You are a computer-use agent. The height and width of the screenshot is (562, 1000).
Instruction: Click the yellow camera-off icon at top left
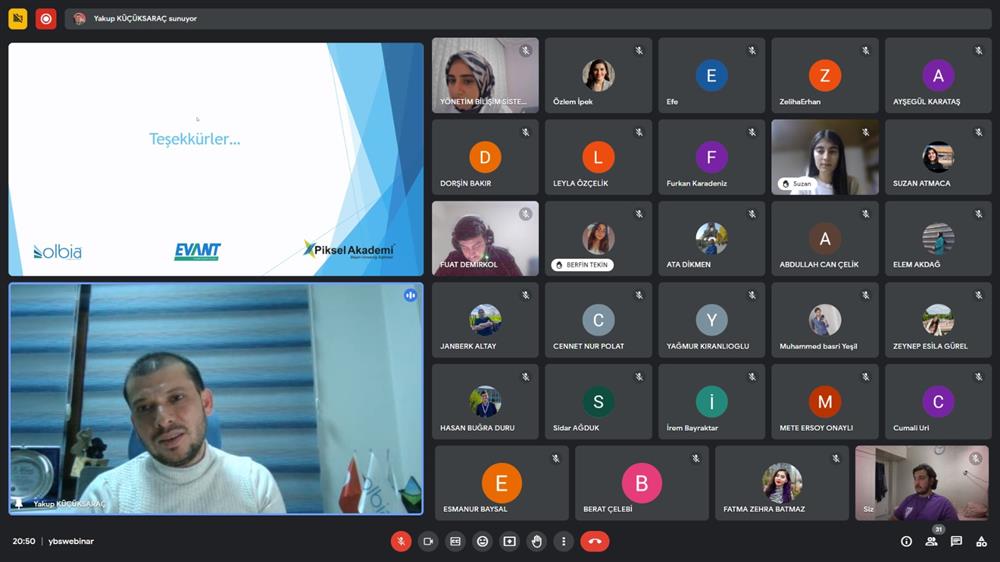tap(18, 18)
